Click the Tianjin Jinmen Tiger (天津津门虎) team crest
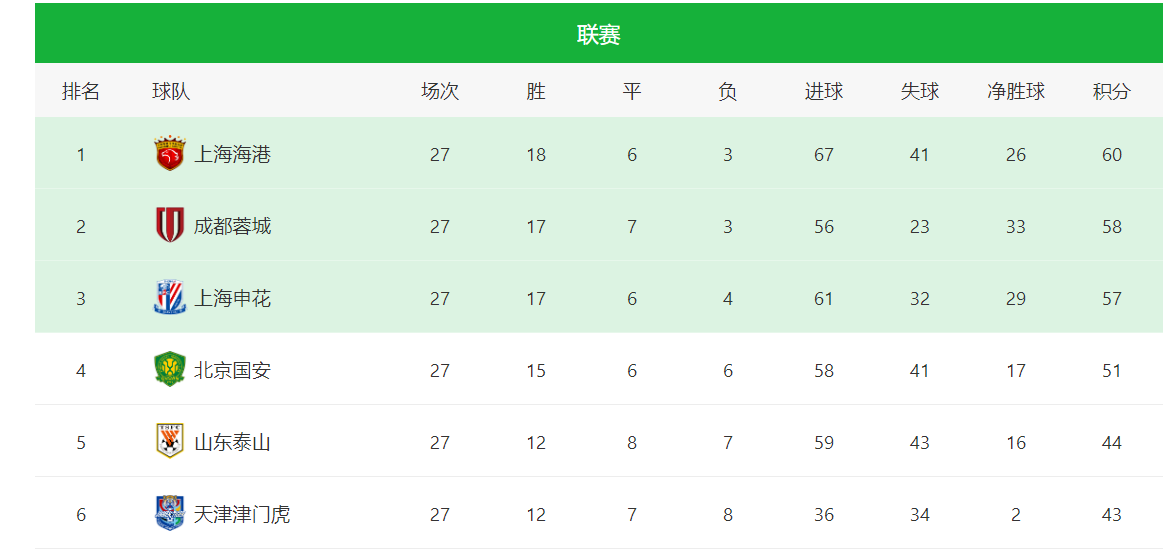This screenshot has width=1176, height=558. tap(169, 514)
